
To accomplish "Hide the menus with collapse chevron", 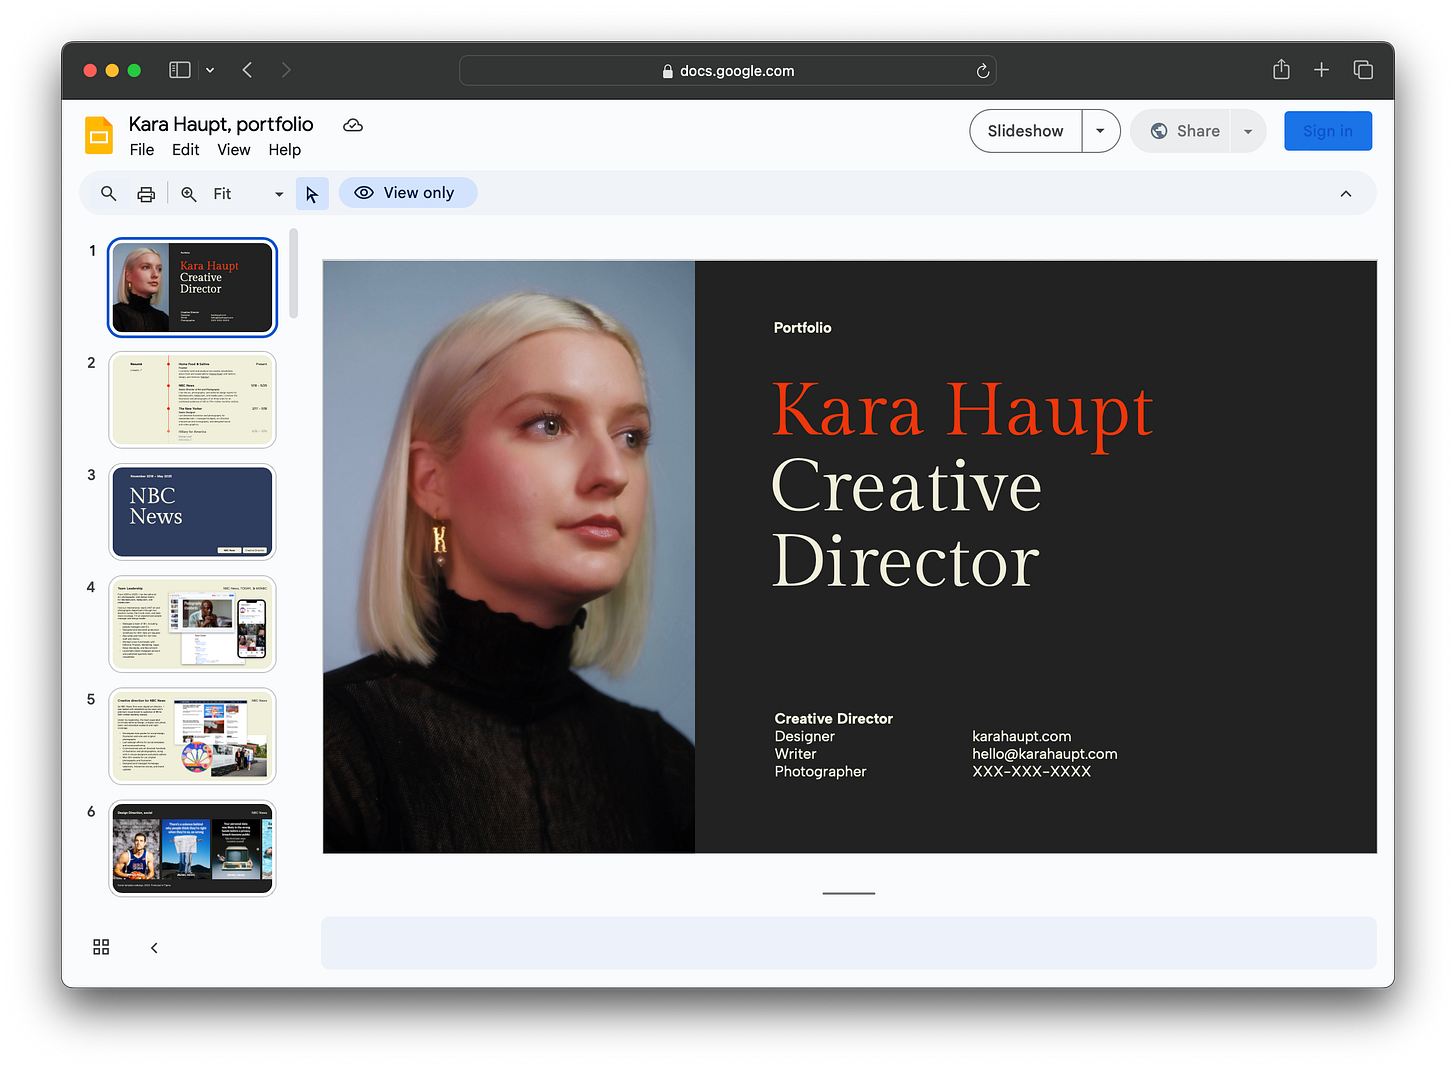I will click(x=1345, y=194).
